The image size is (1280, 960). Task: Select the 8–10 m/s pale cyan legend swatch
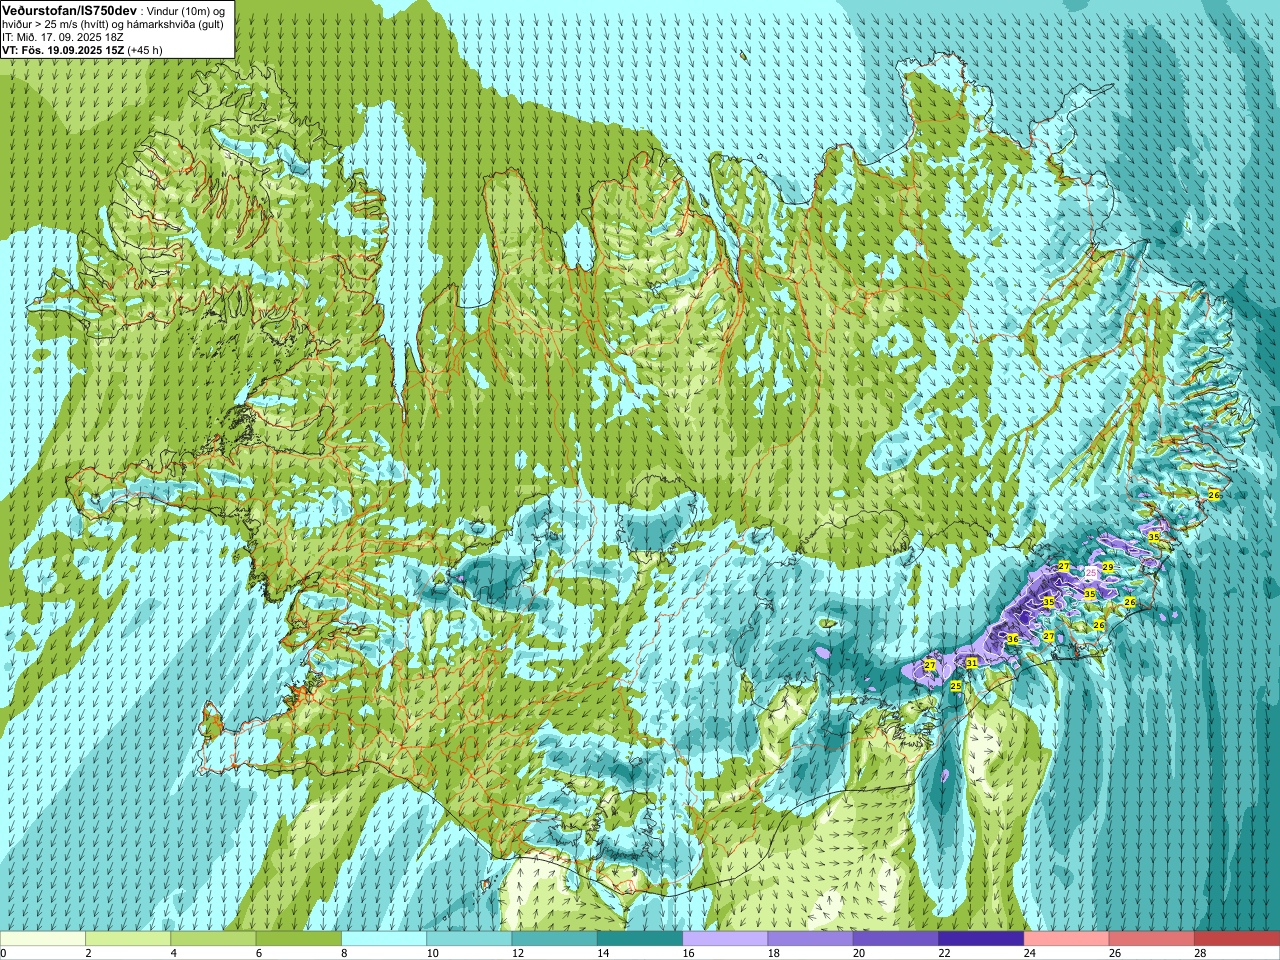[384, 938]
